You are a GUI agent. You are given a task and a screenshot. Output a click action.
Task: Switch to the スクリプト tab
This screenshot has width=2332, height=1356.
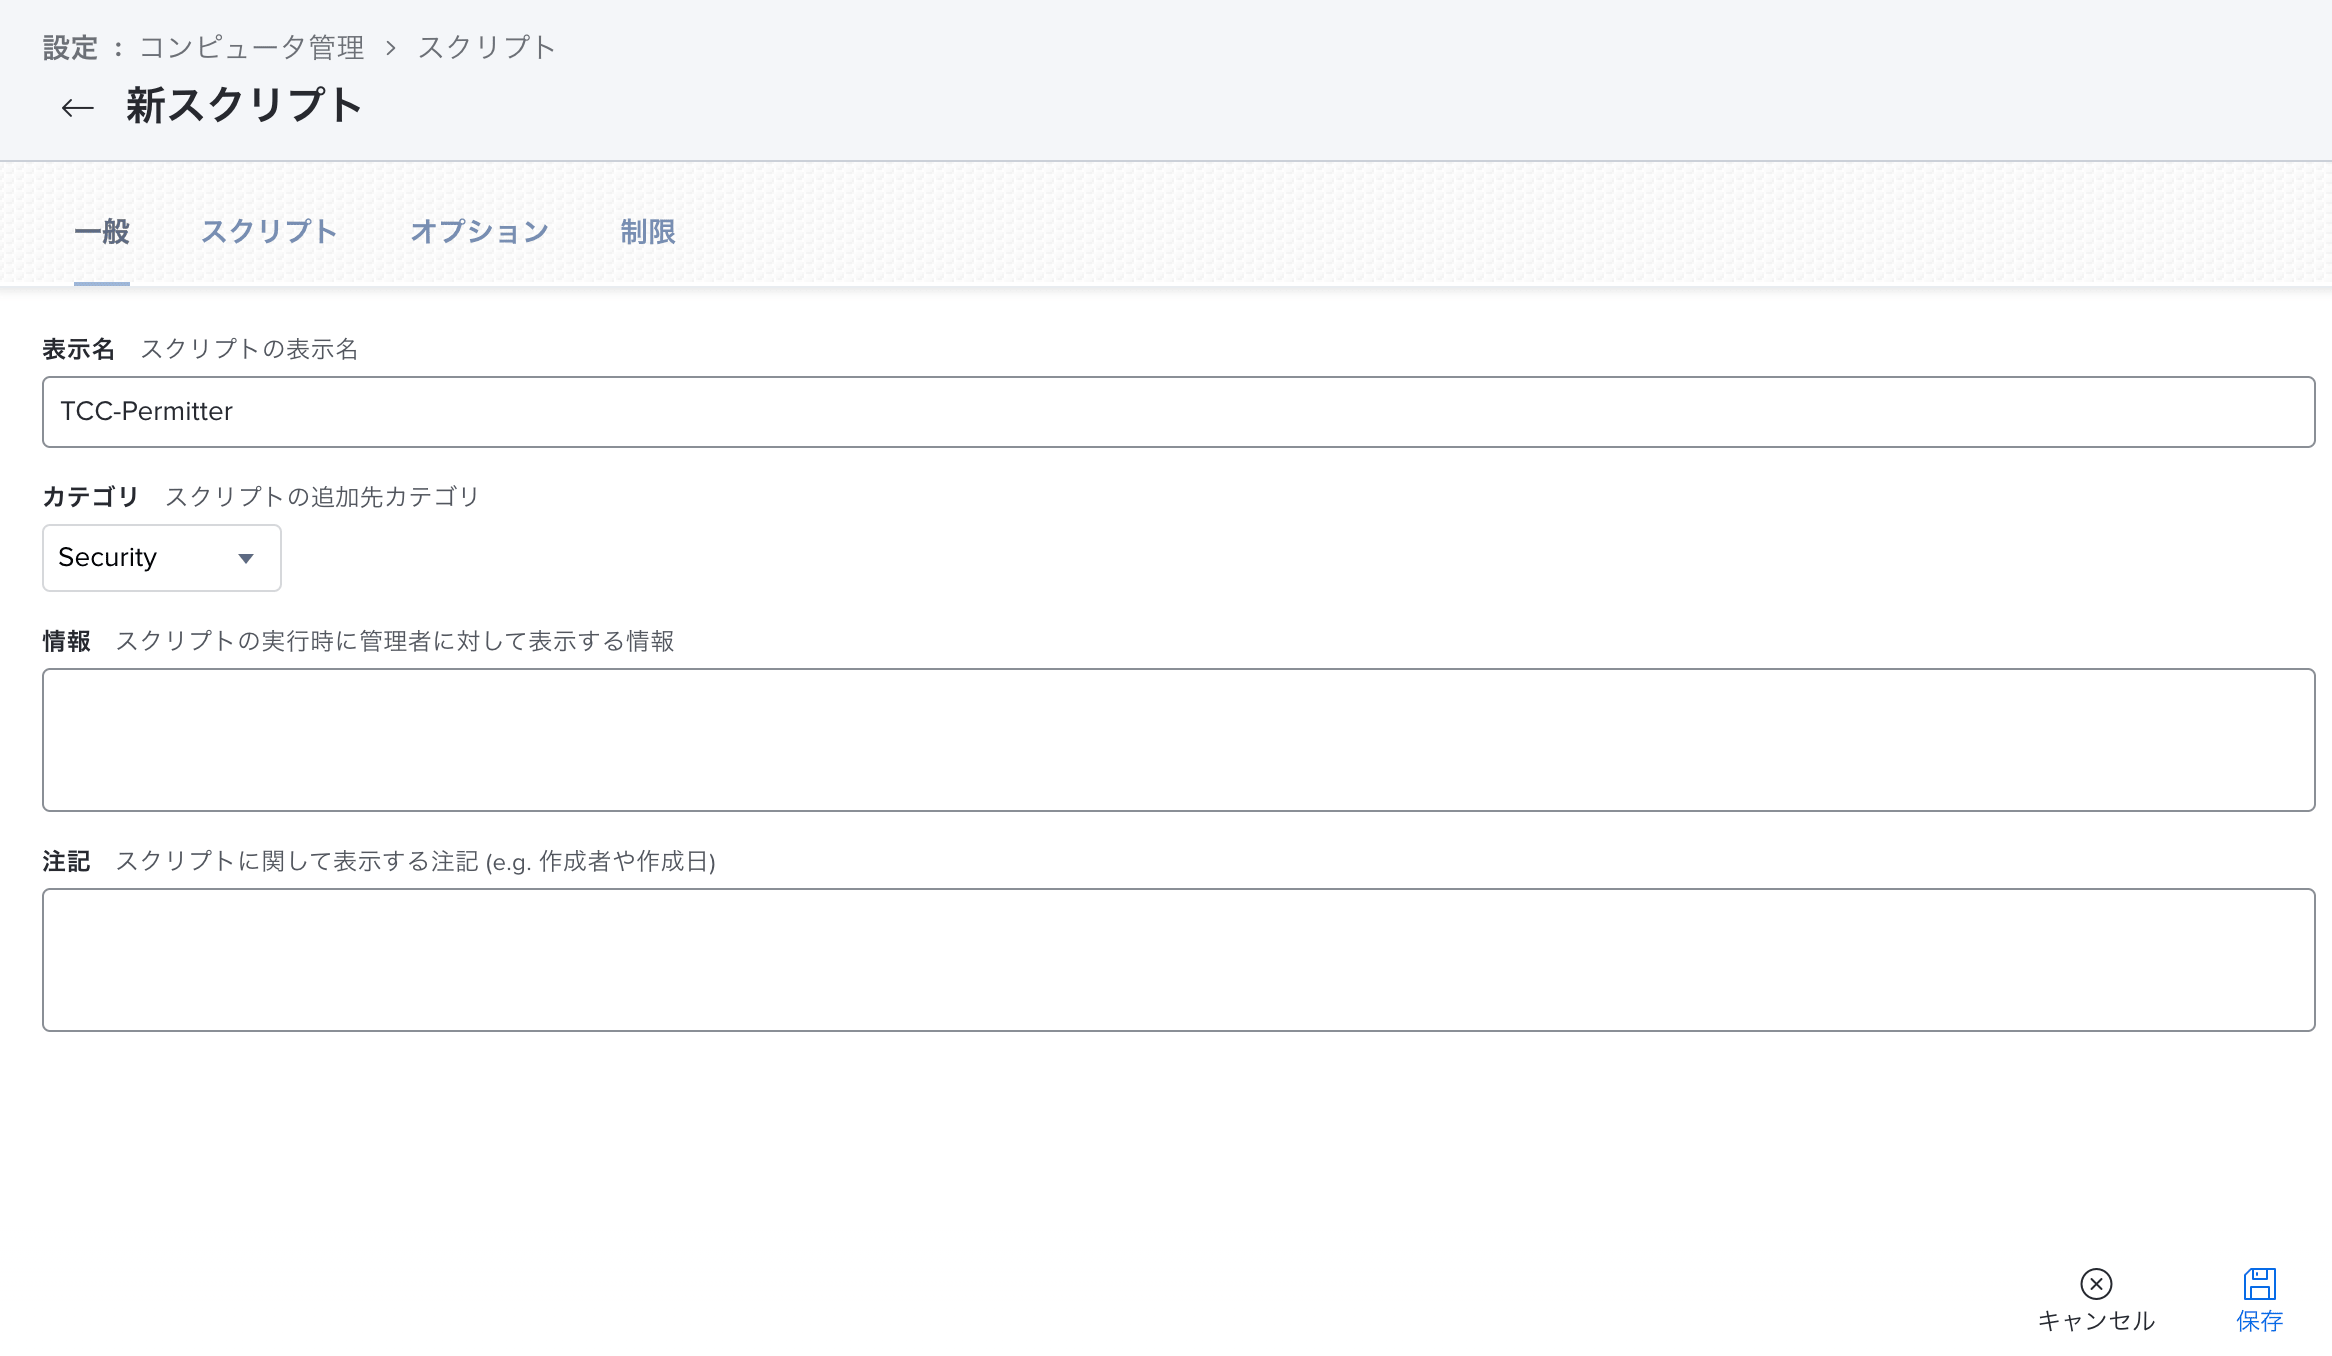[269, 232]
